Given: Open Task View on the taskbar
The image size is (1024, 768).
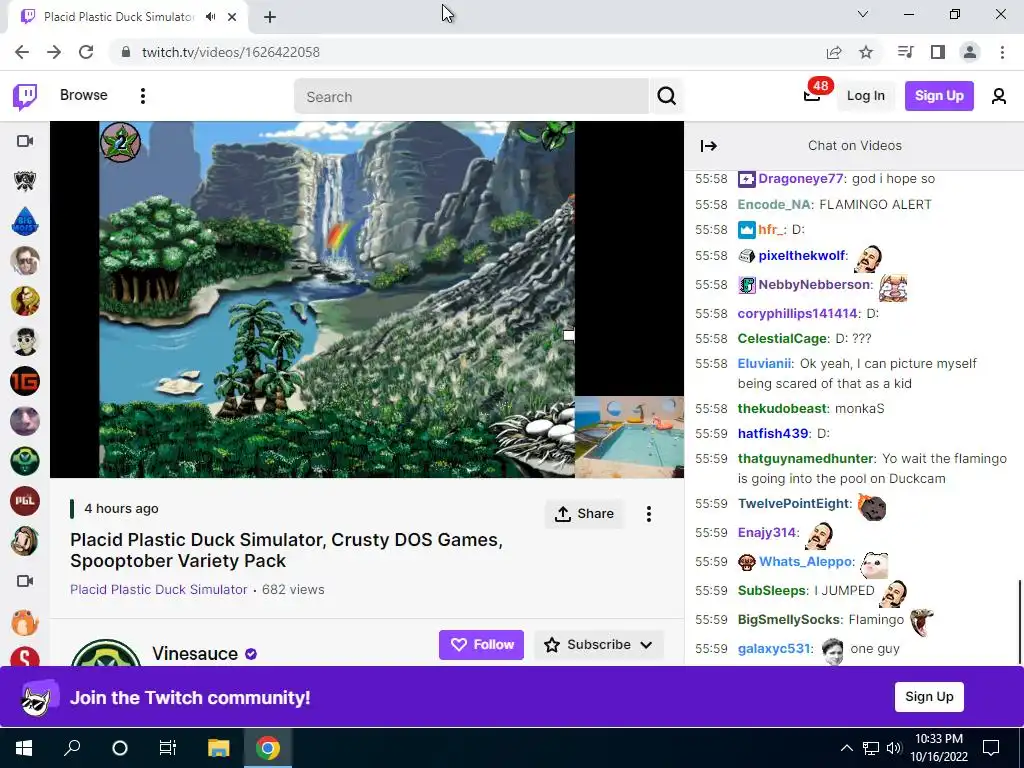Looking at the screenshot, I should (x=168, y=748).
